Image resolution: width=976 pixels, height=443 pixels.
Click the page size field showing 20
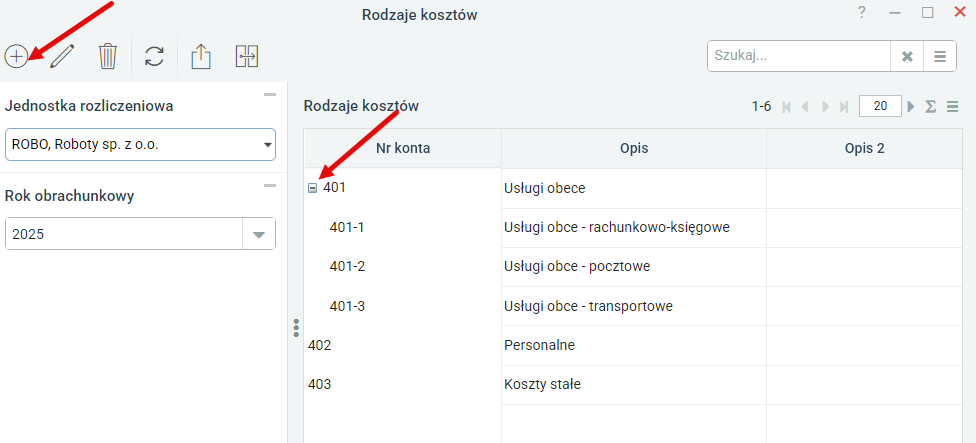880,106
